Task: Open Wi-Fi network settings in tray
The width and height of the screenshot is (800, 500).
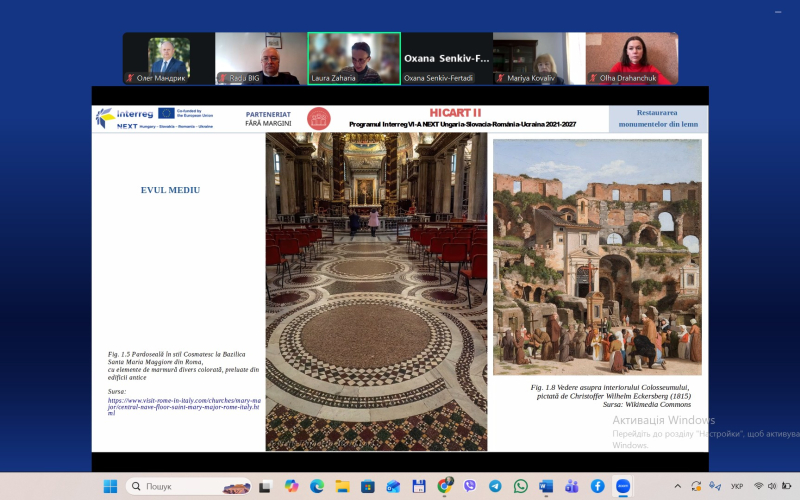Action: (x=758, y=486)
